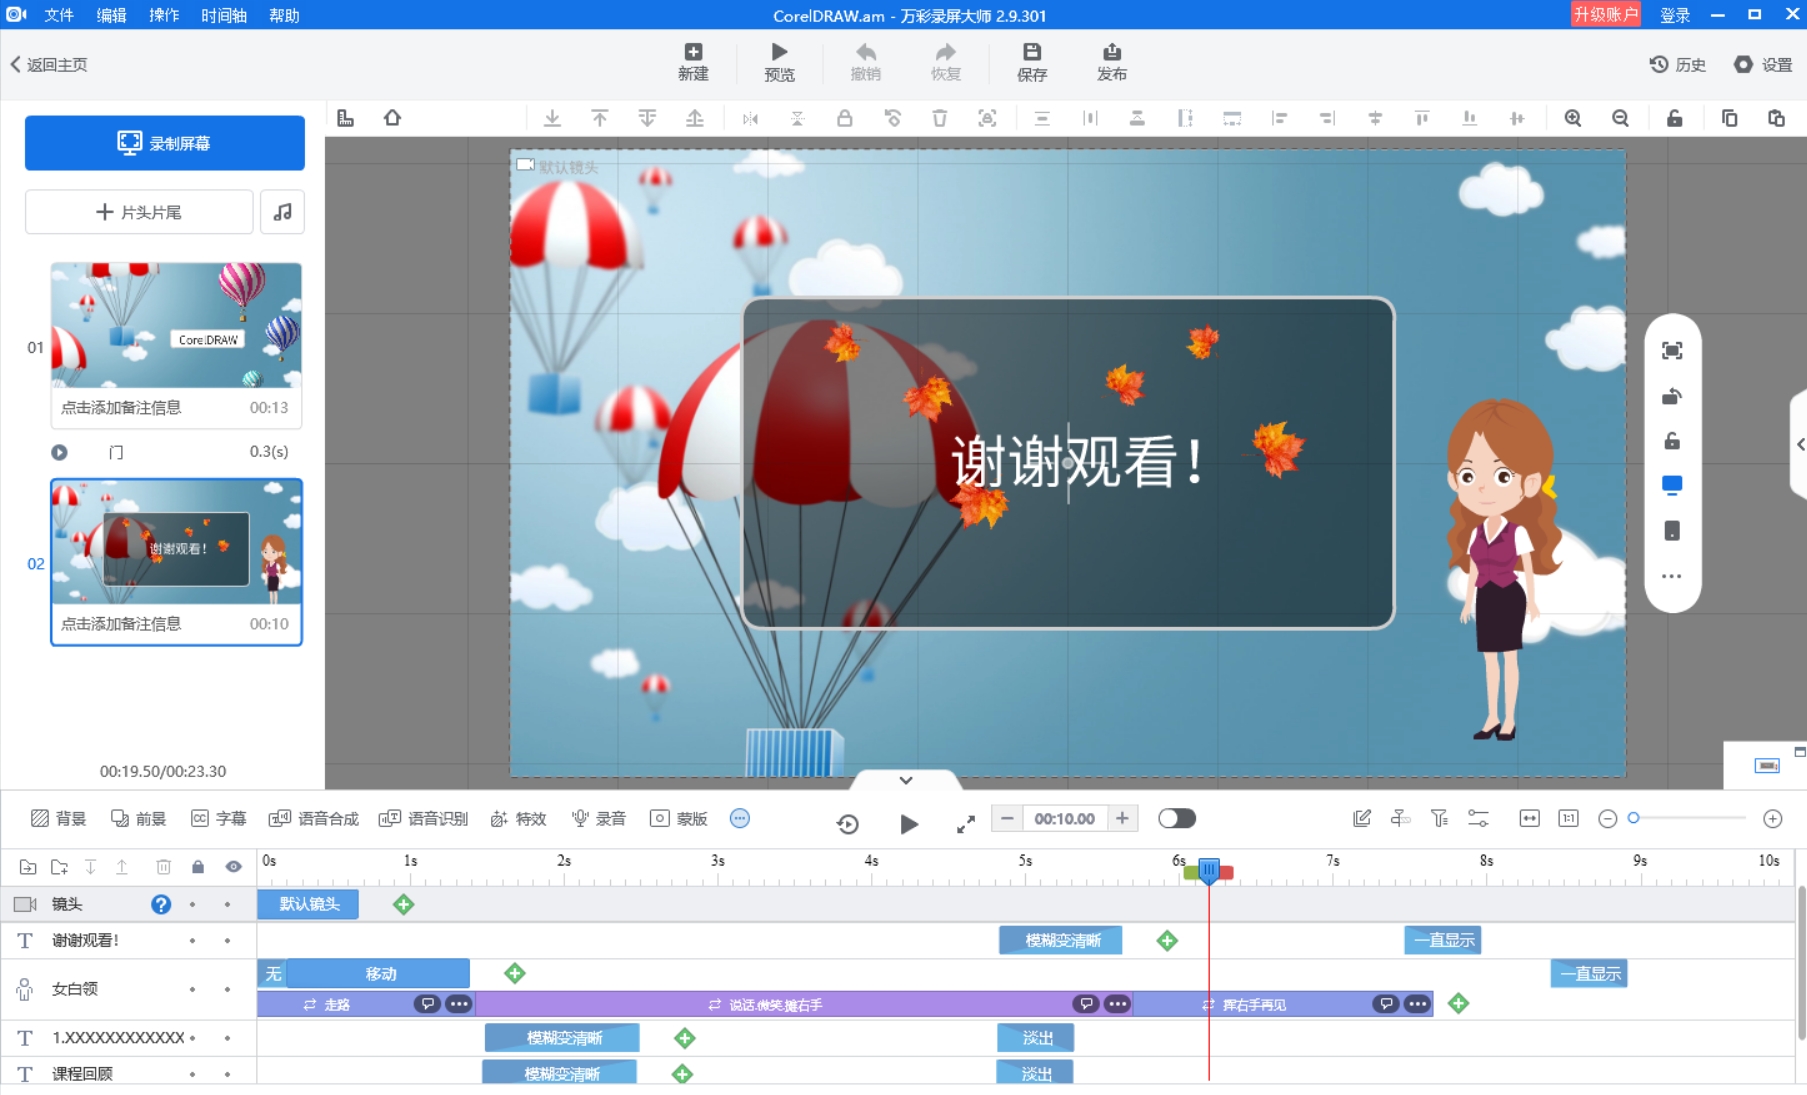This screenshot has width=1807, height=1095.
Task: Click the 发布 (Publish) icon
Action: (1112, 61)
